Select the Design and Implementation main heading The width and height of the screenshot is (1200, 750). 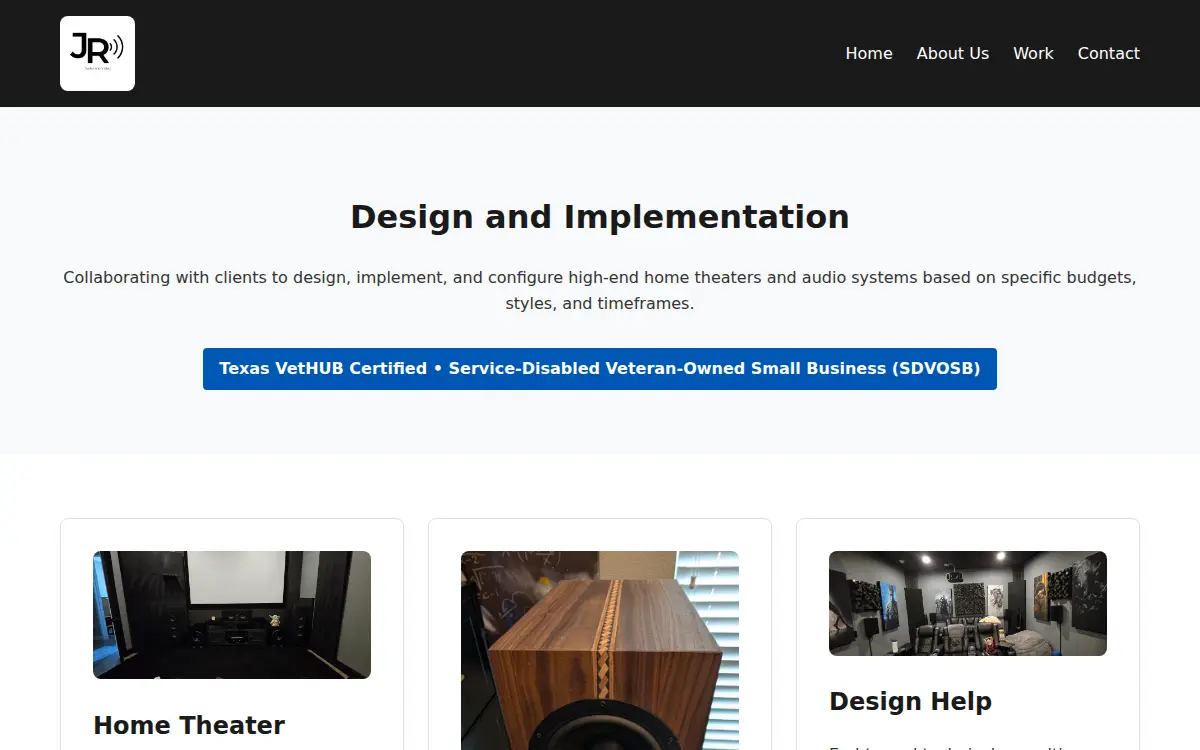[x=600, y=217]
